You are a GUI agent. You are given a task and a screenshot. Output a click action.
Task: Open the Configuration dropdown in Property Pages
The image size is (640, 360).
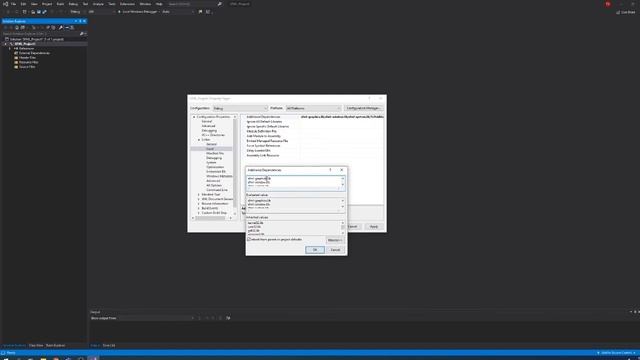click(x=240, y=108)
